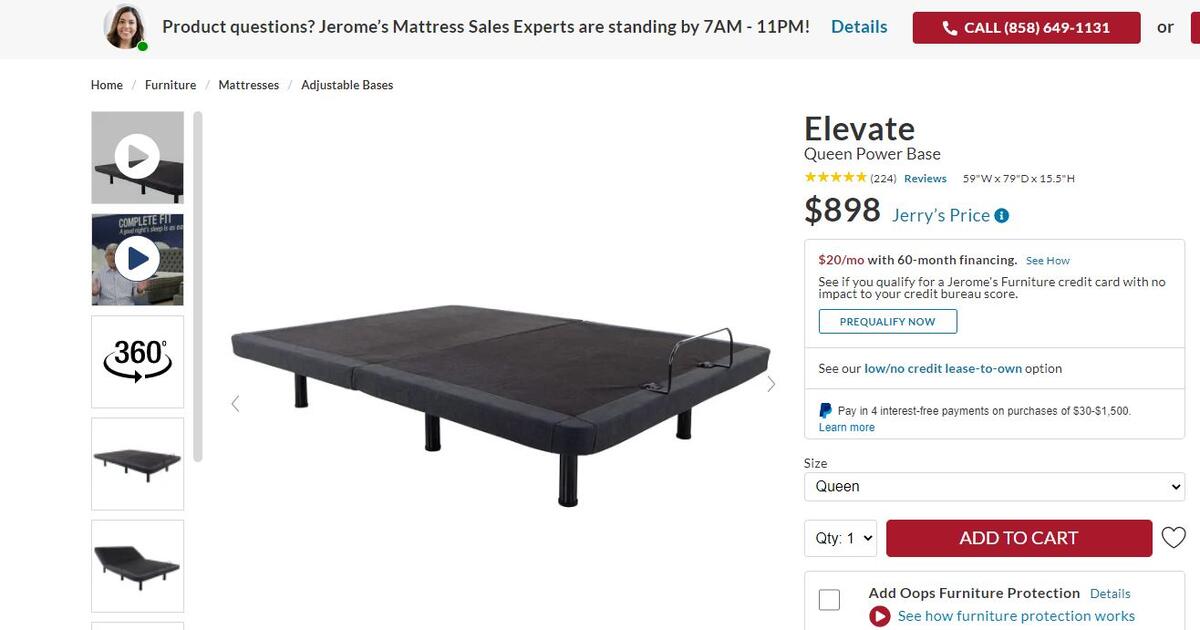
Task: Click PREQUALIFY NOW for financing
Action: click(x=887, y=321)
